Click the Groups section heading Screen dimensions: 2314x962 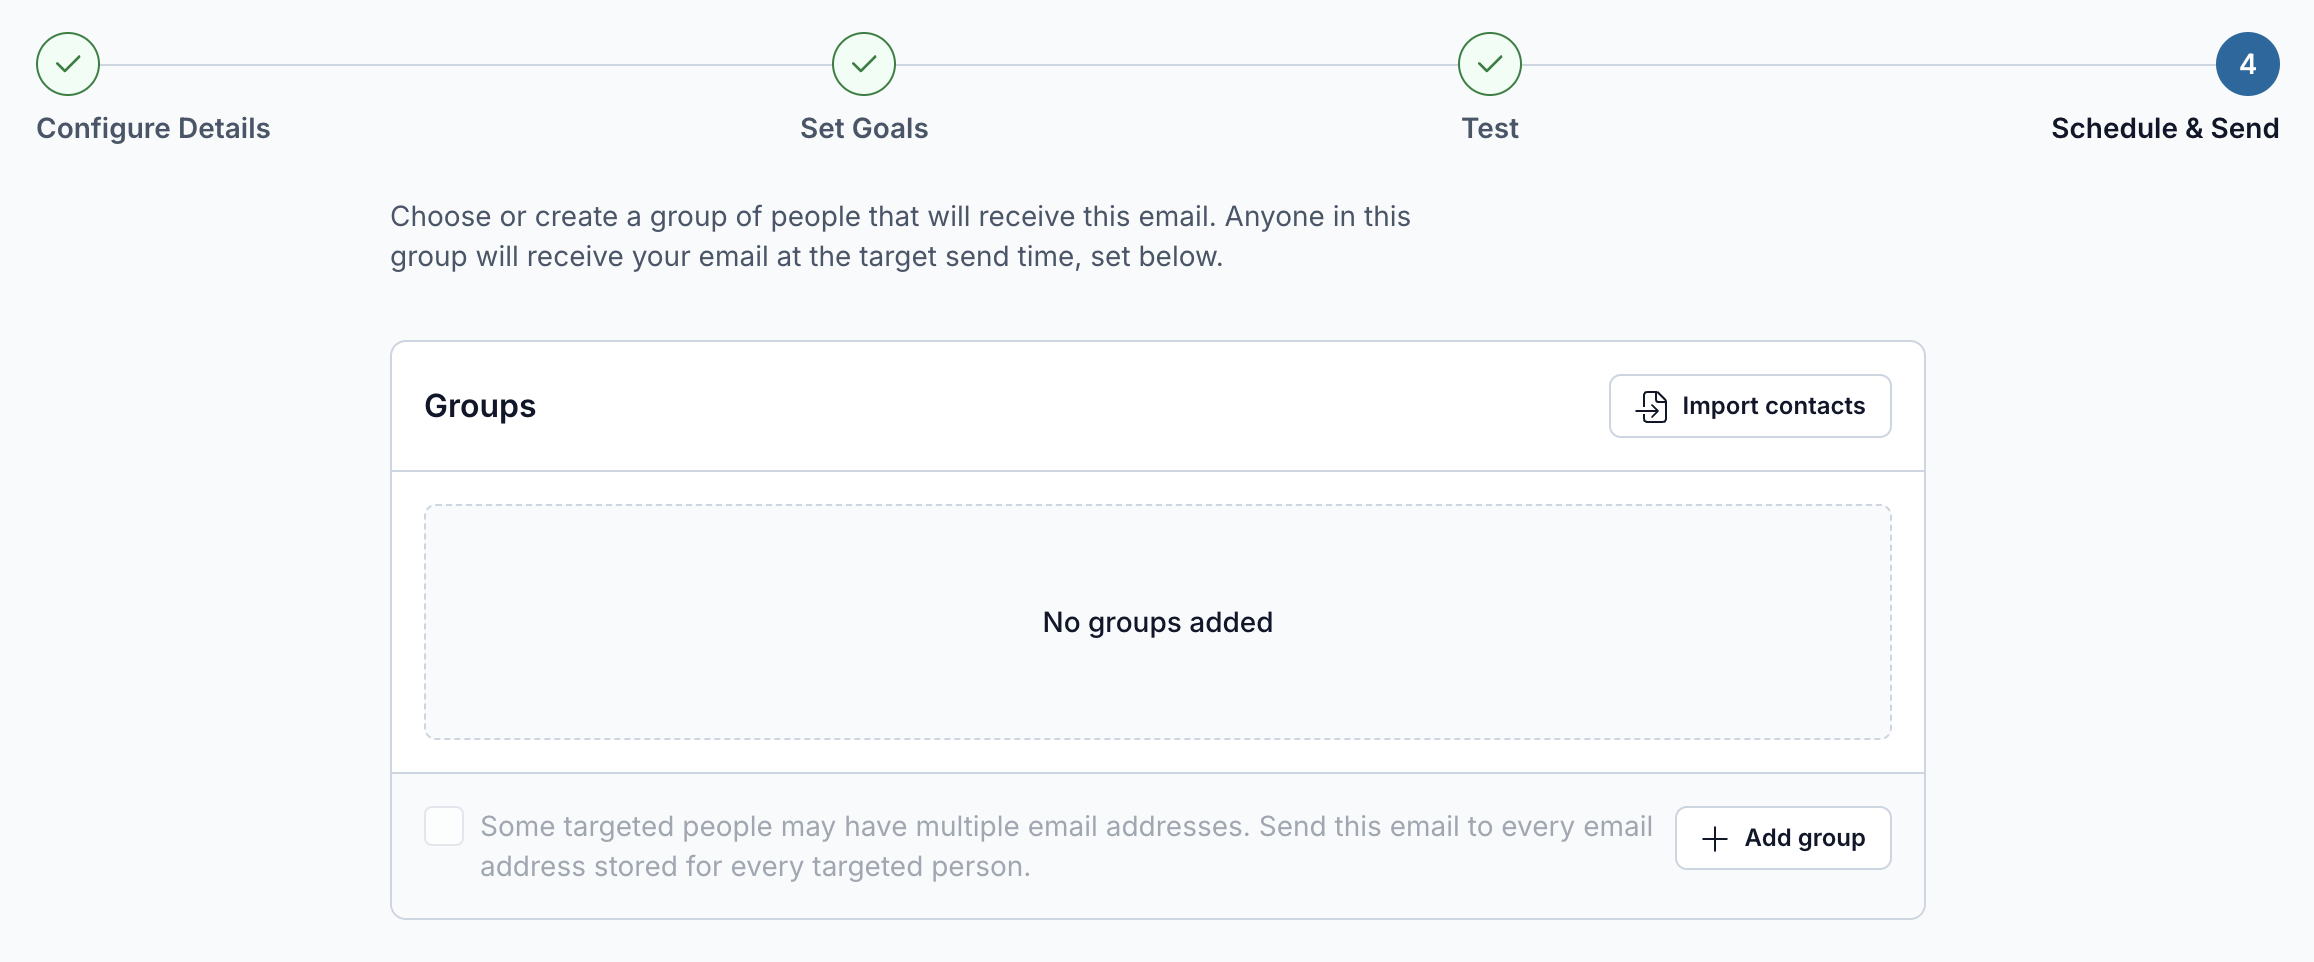click(480, 406)
